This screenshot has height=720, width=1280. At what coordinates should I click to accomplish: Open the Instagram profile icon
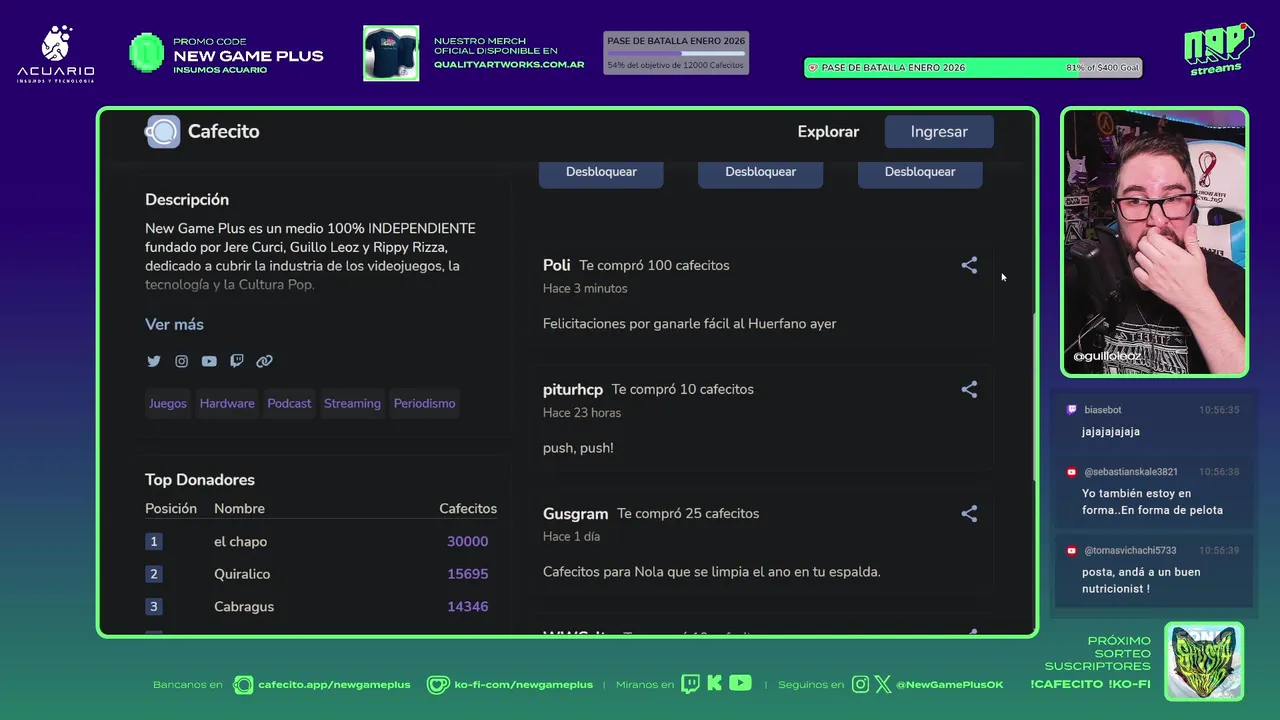[x=181, y=361]
